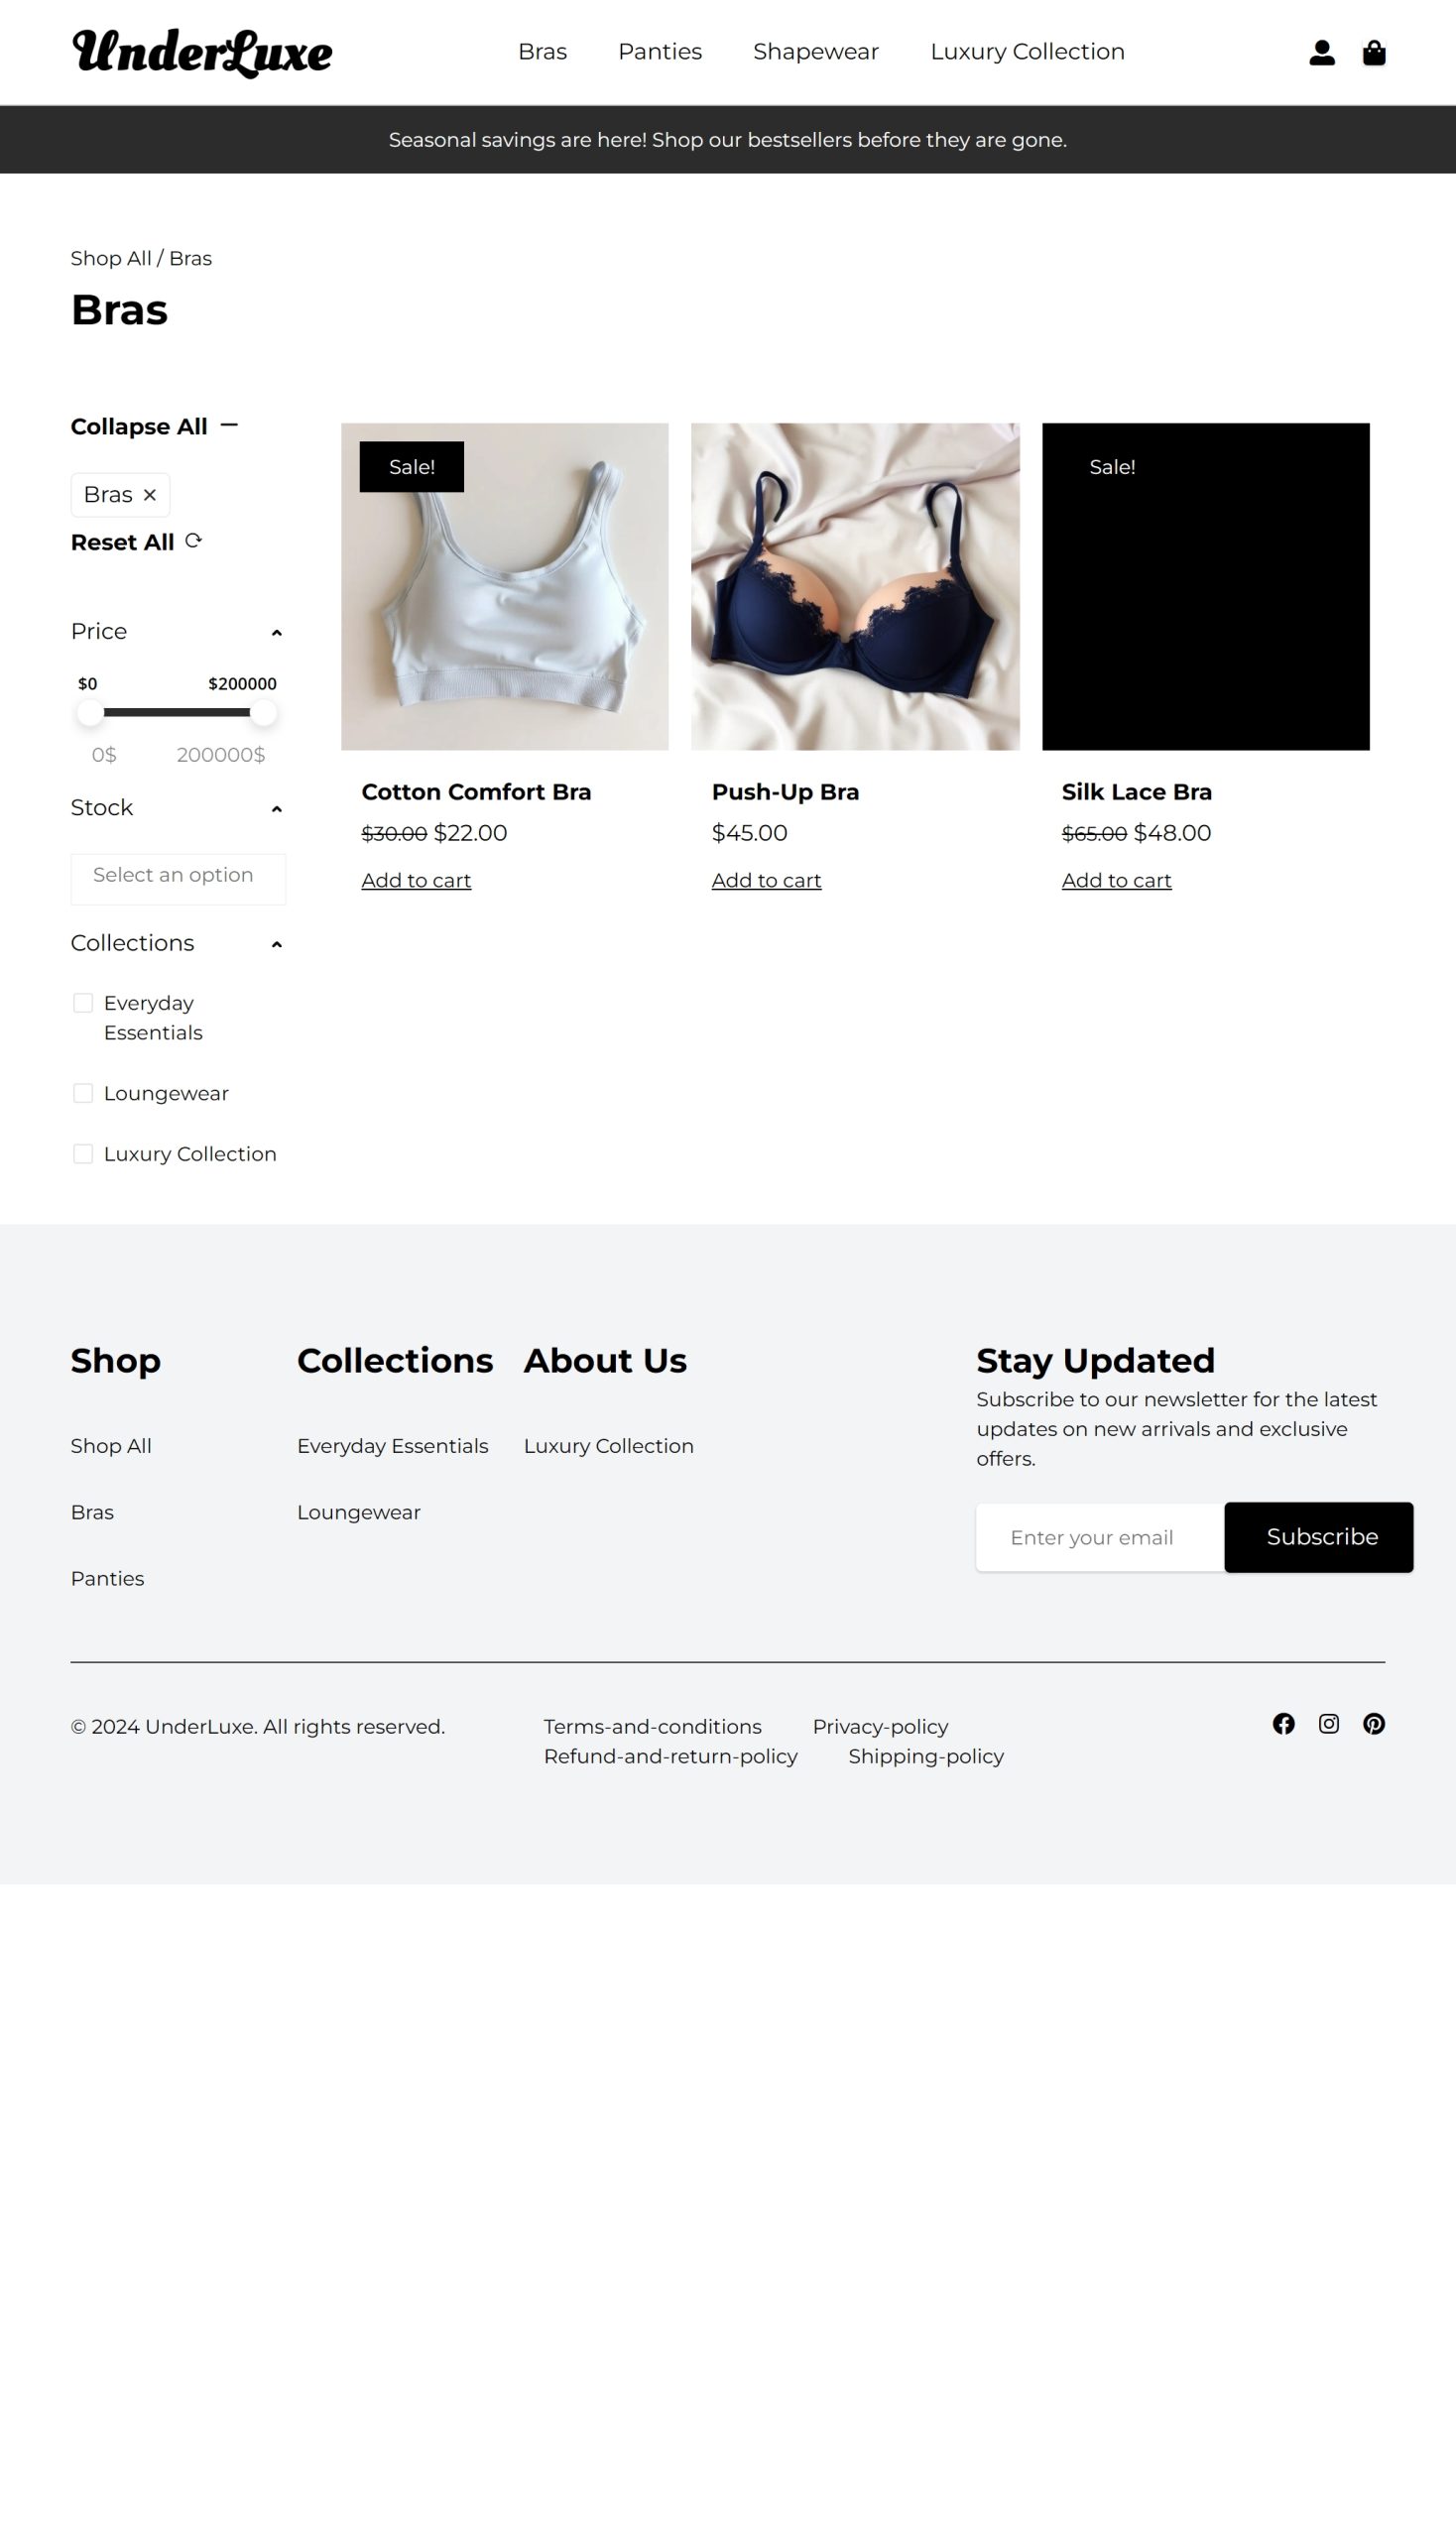Open the shopping bag cart icon
Screen dimensions: 1456x2539
coord(1374,52)
